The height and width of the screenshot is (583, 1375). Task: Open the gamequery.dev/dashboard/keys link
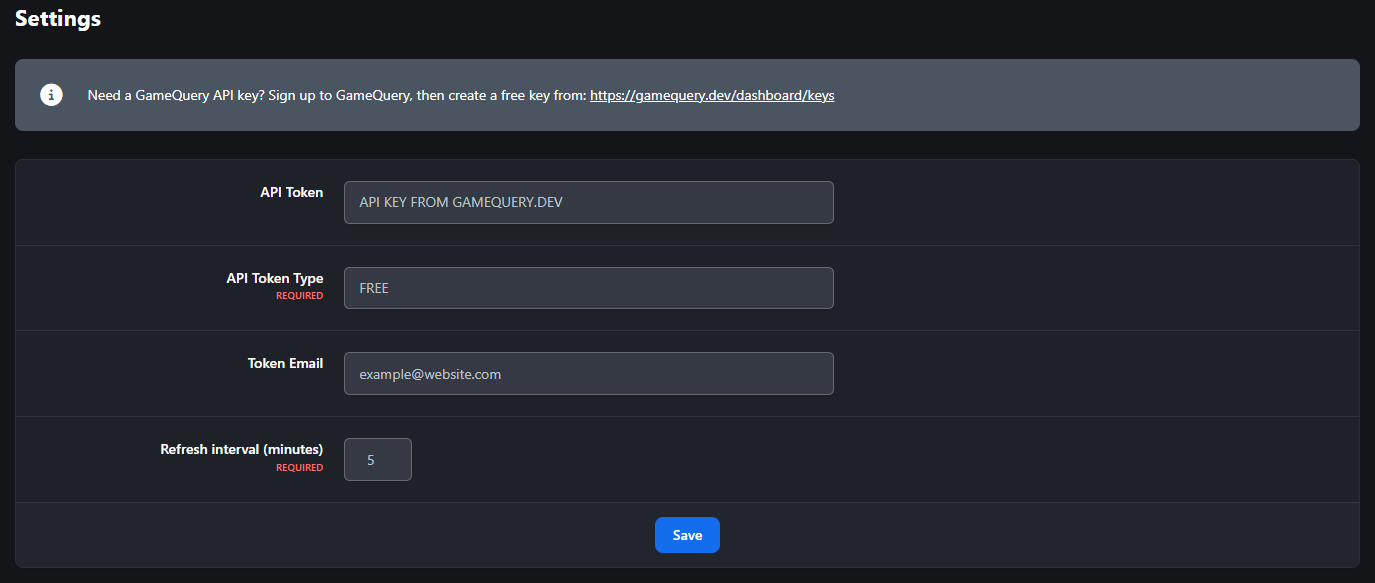click(712, 96)
